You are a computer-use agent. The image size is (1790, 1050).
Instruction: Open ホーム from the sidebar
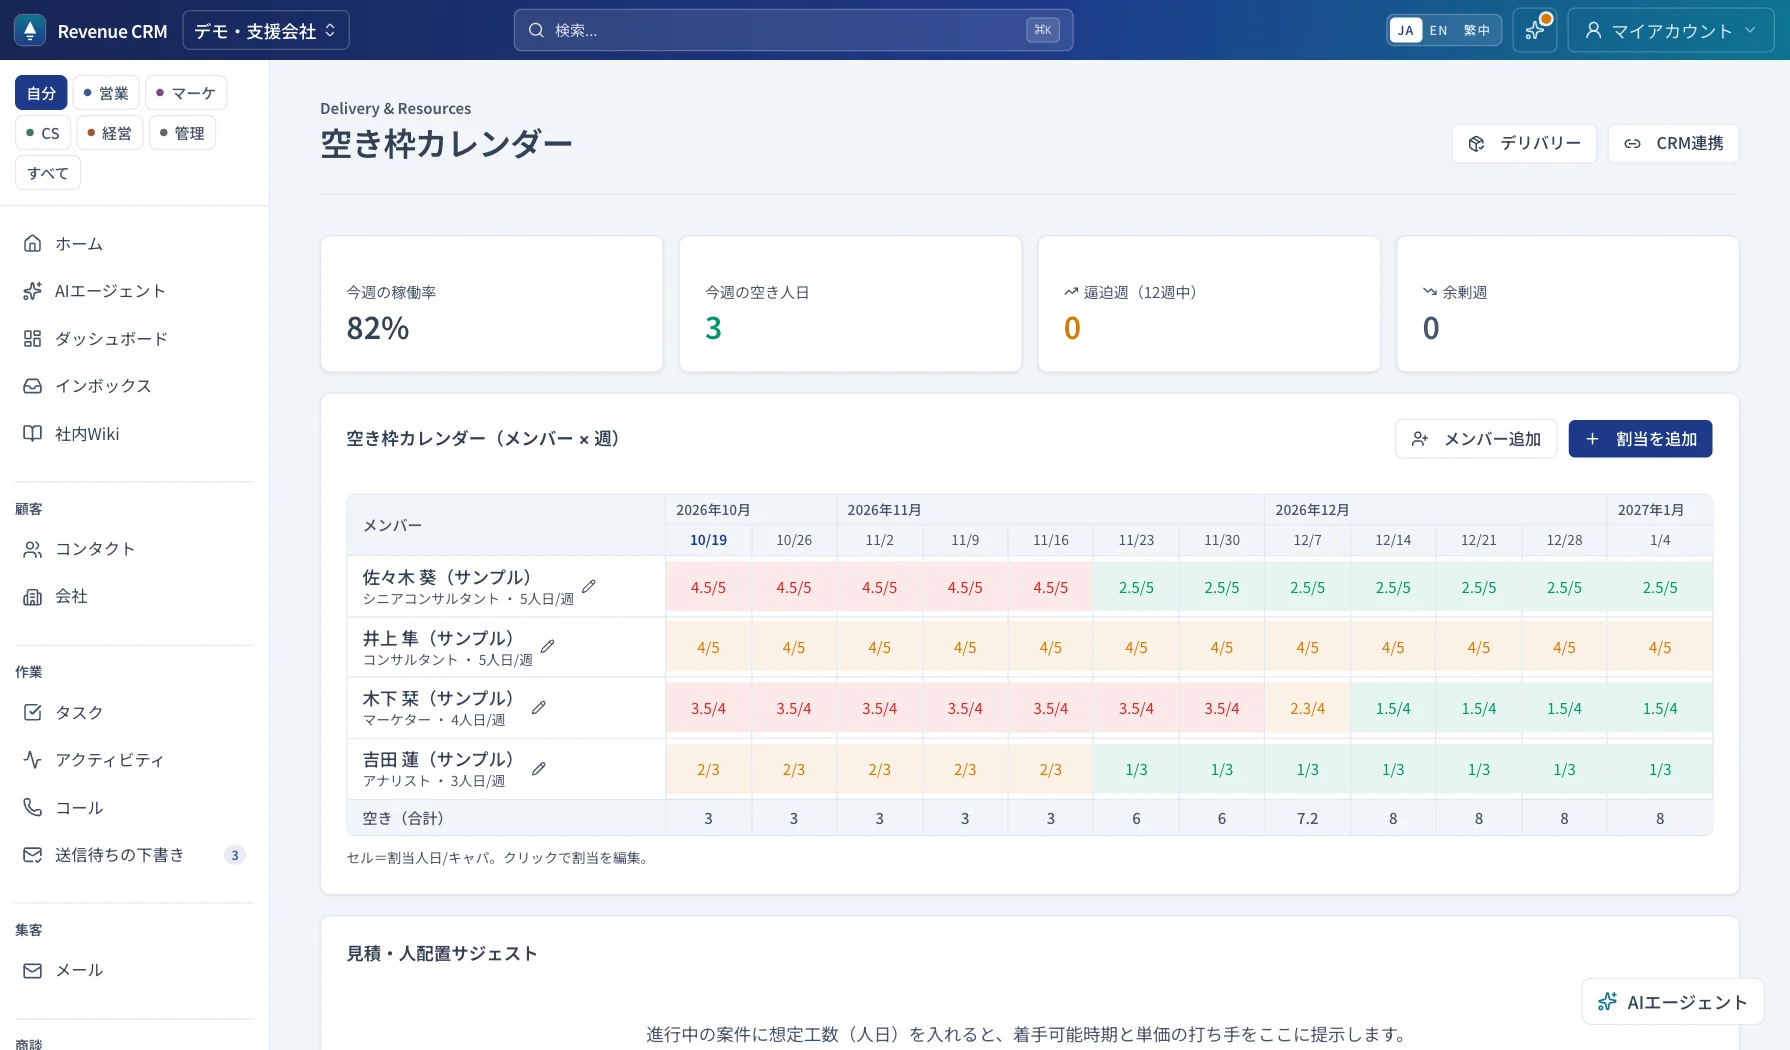pos(134,244)
